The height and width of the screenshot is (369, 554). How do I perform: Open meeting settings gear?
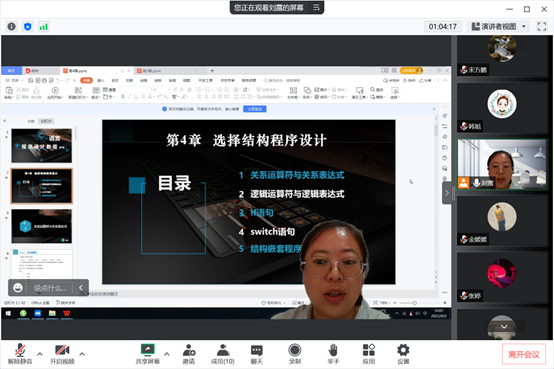(x=403, y=354)
